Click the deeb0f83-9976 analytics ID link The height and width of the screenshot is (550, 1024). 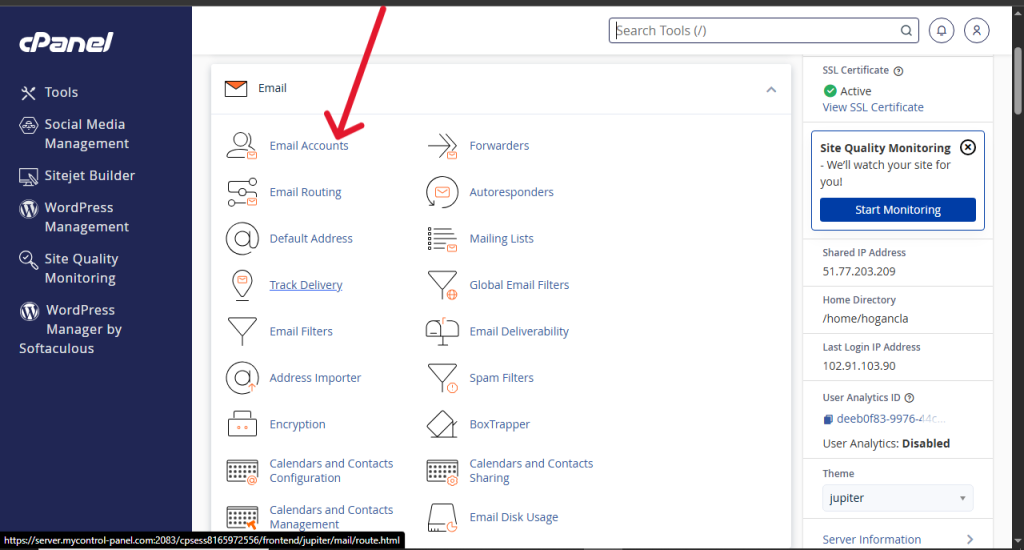[891, 419]
